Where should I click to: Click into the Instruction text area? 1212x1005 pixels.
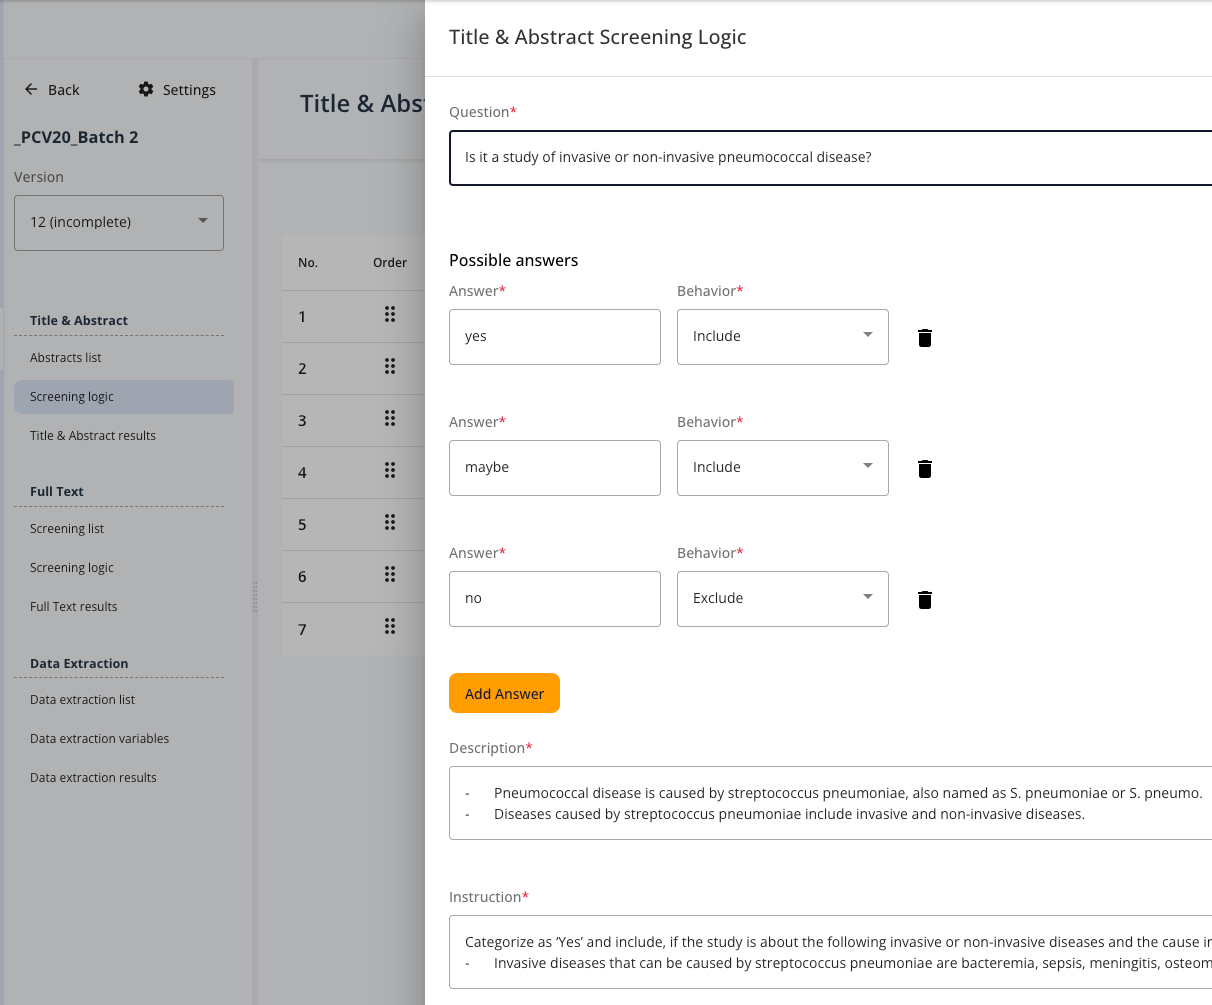830,952
